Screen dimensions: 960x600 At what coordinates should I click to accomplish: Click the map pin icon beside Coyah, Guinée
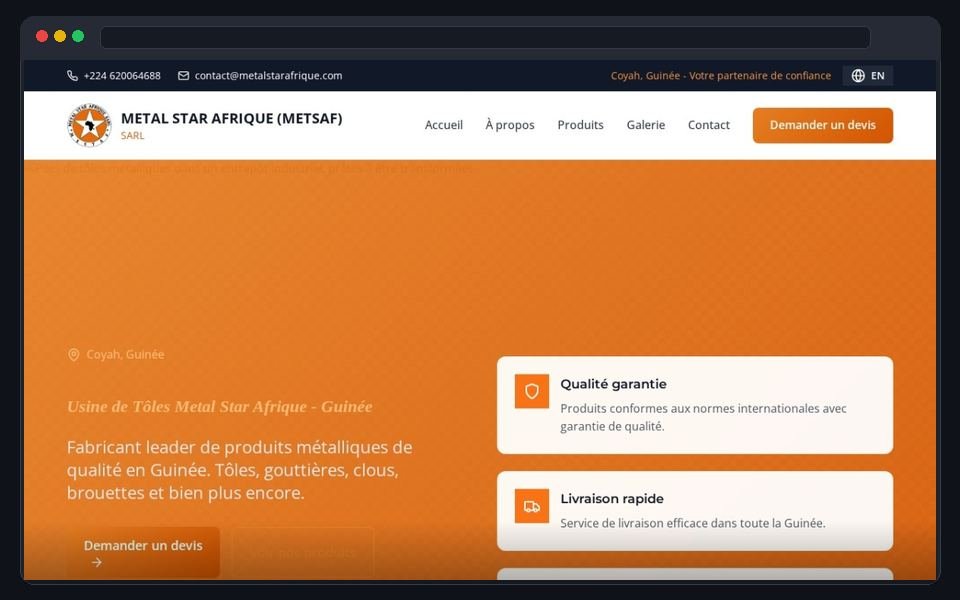coord(73,355)
